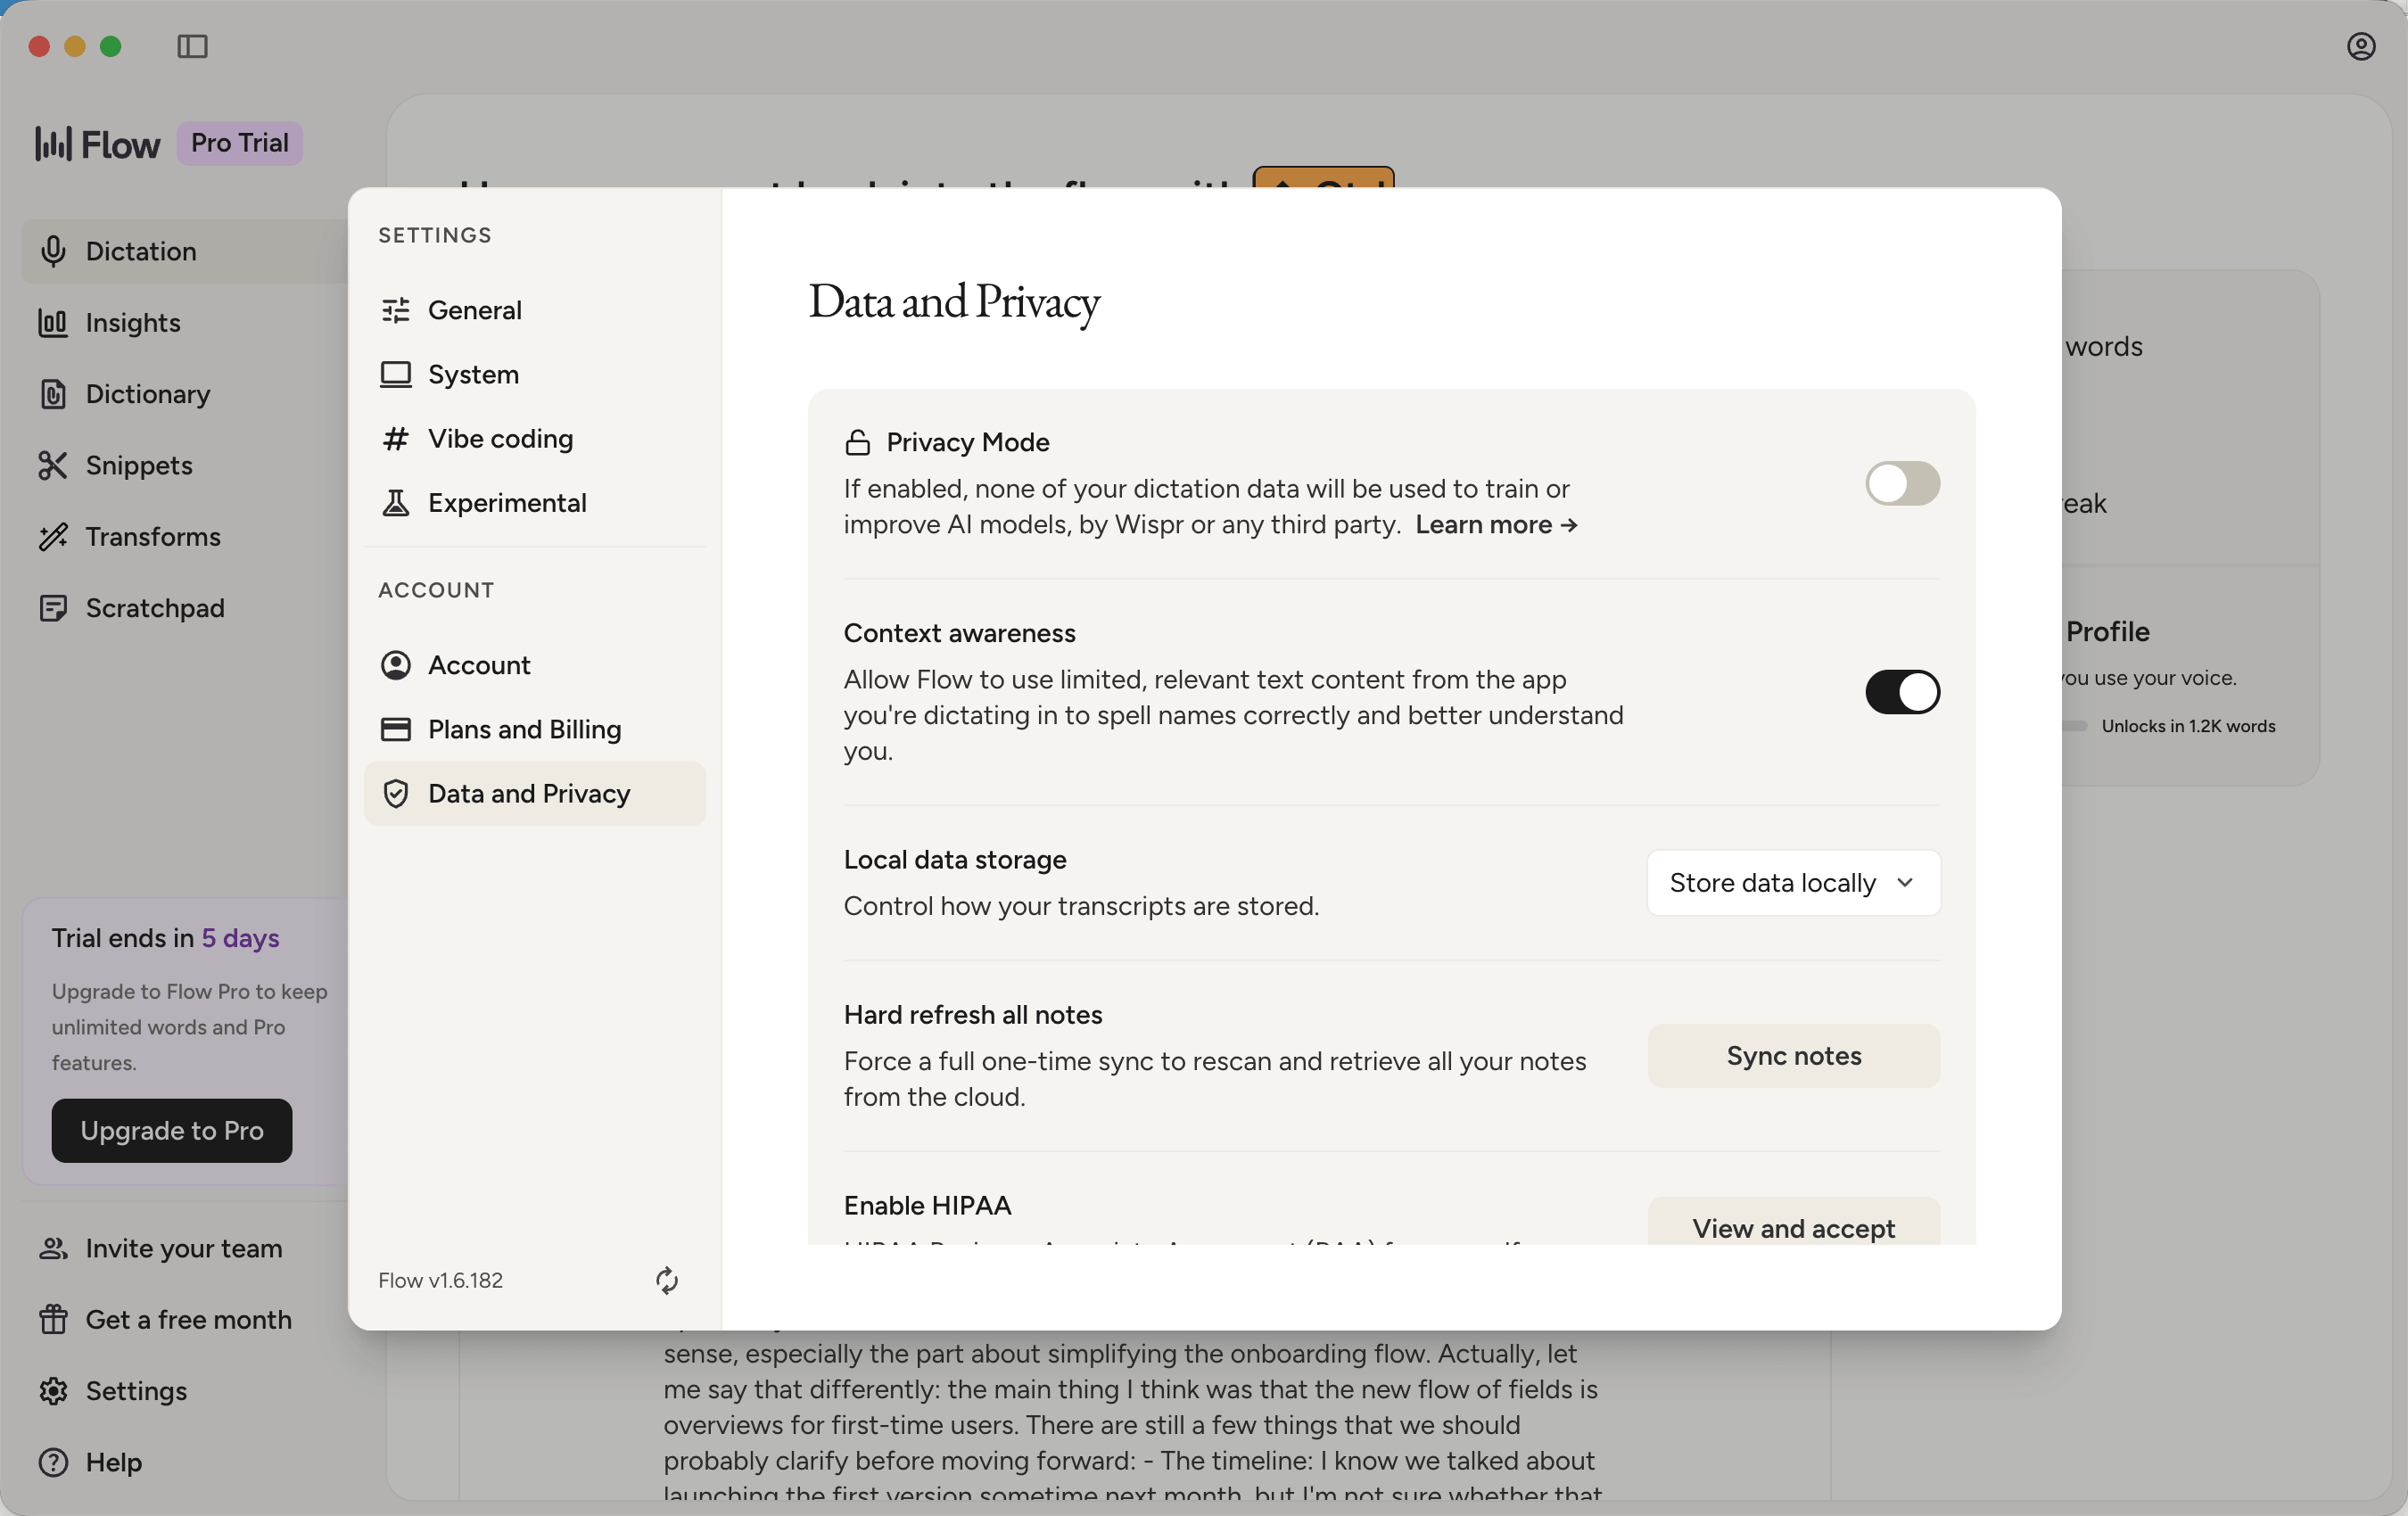This screenshot has width=2408, height=1516.
Task: Open Help from the sidebar
Action: coord(114,1462)
